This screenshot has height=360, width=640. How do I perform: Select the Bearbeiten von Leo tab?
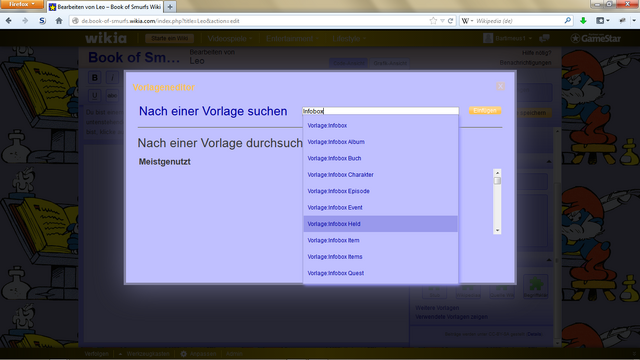(105, 7)
